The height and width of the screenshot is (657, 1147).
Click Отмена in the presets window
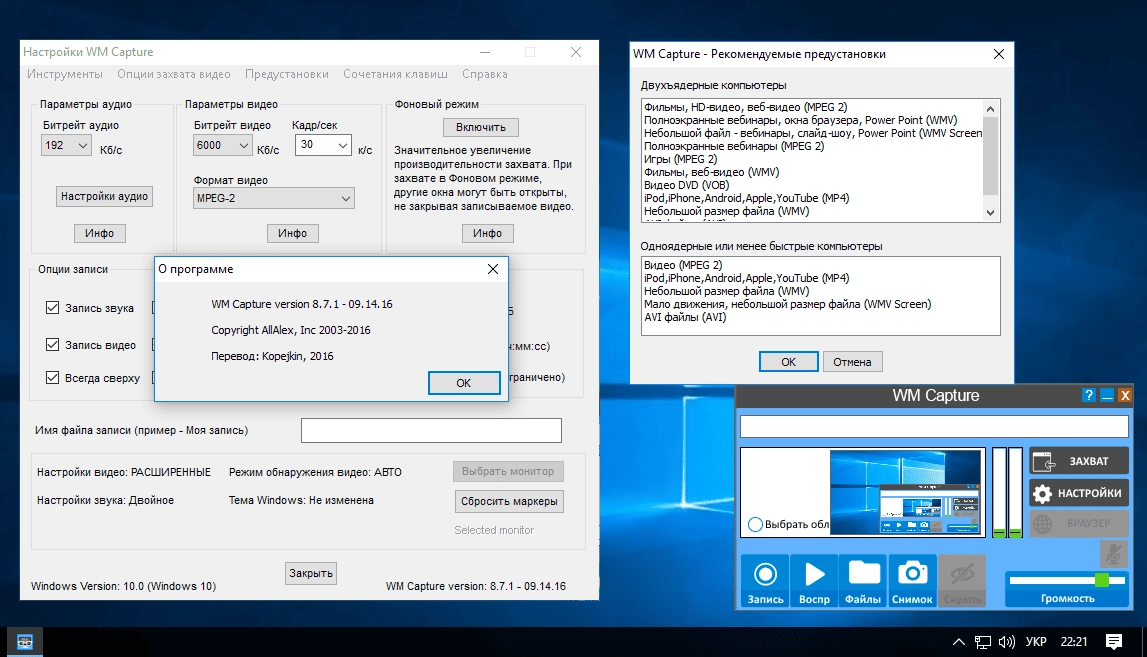[x=852, y=361]
